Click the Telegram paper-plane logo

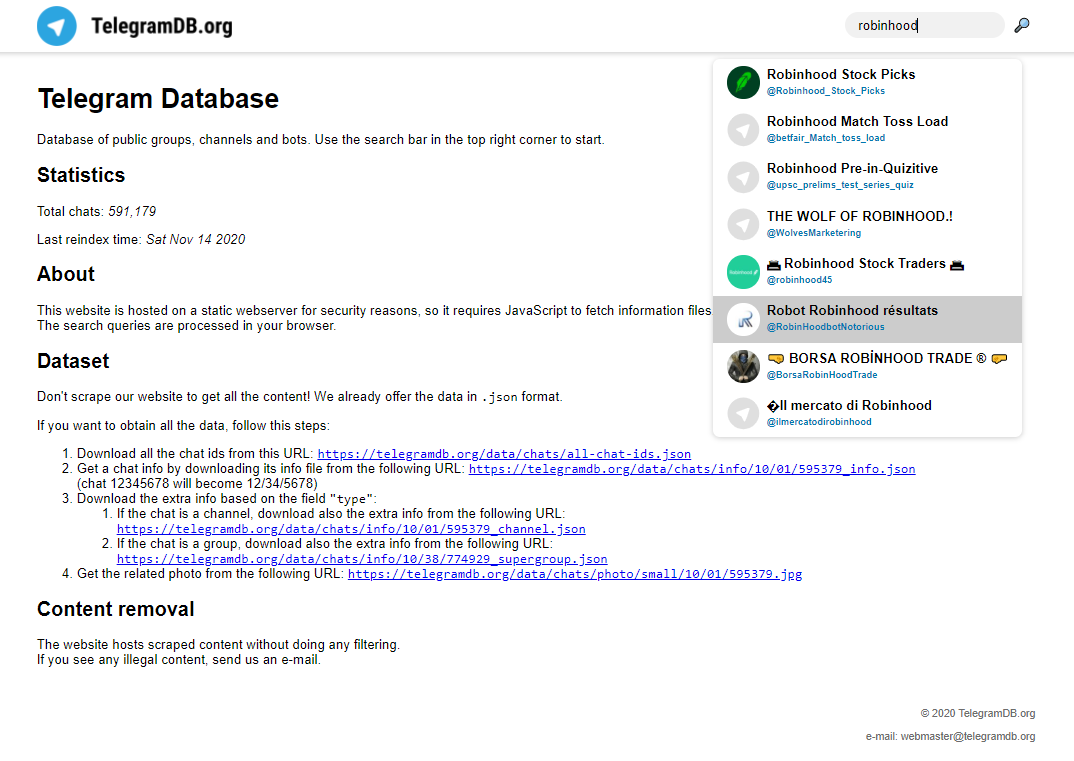click(57, 26)
